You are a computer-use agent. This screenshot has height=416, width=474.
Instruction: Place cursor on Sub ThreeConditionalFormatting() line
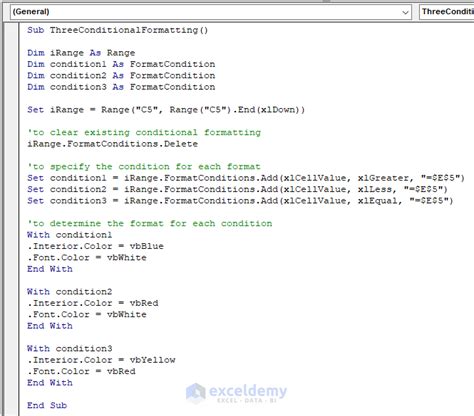coord(118,30)
